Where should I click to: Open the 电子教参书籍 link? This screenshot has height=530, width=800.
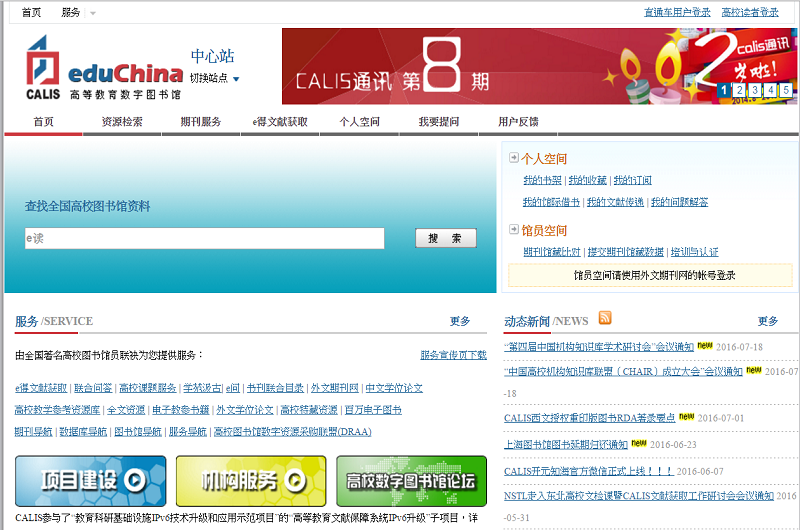[181, 410]
